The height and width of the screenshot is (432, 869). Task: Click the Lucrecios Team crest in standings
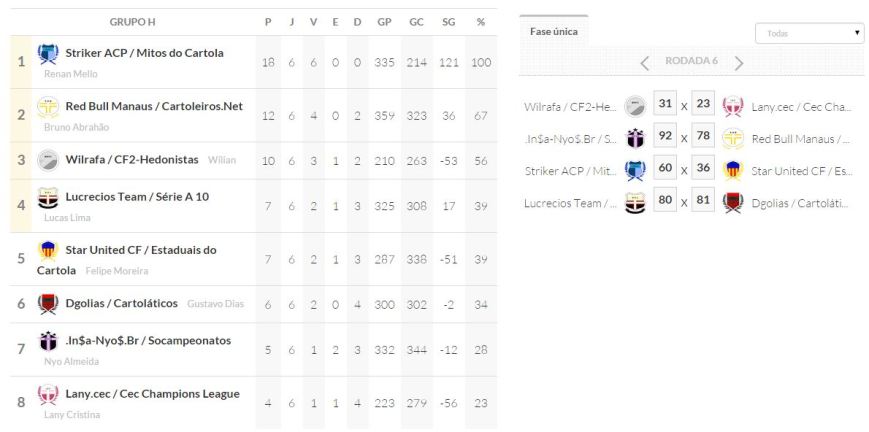(48, 197)
